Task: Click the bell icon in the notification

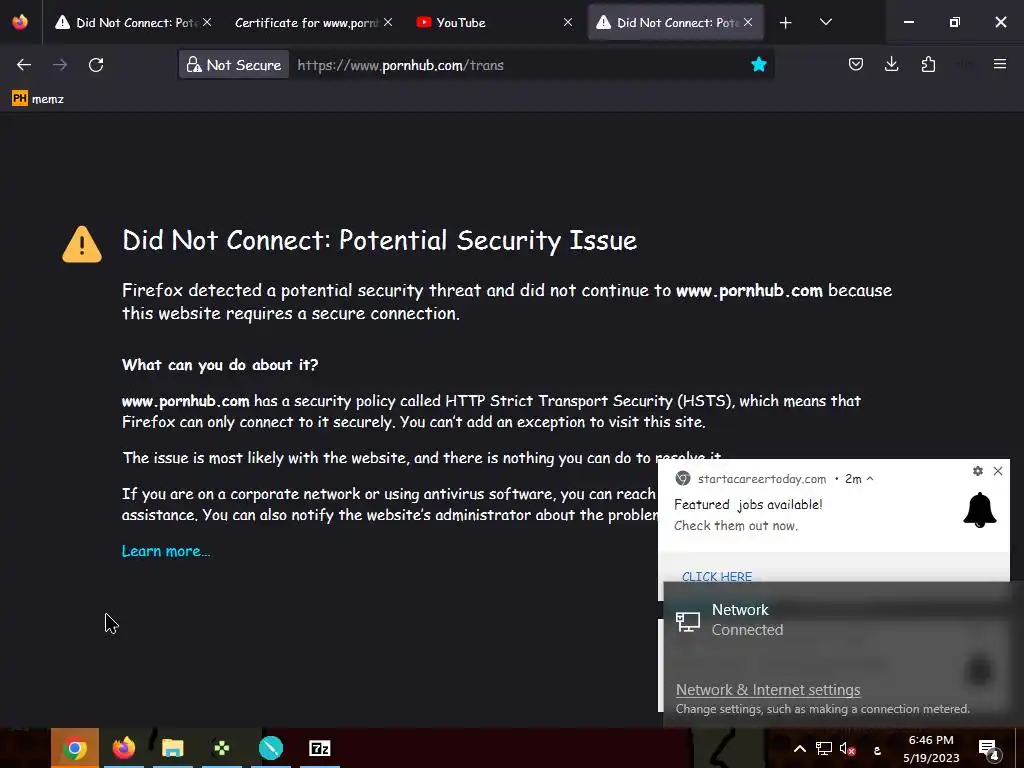Action: 980,510
